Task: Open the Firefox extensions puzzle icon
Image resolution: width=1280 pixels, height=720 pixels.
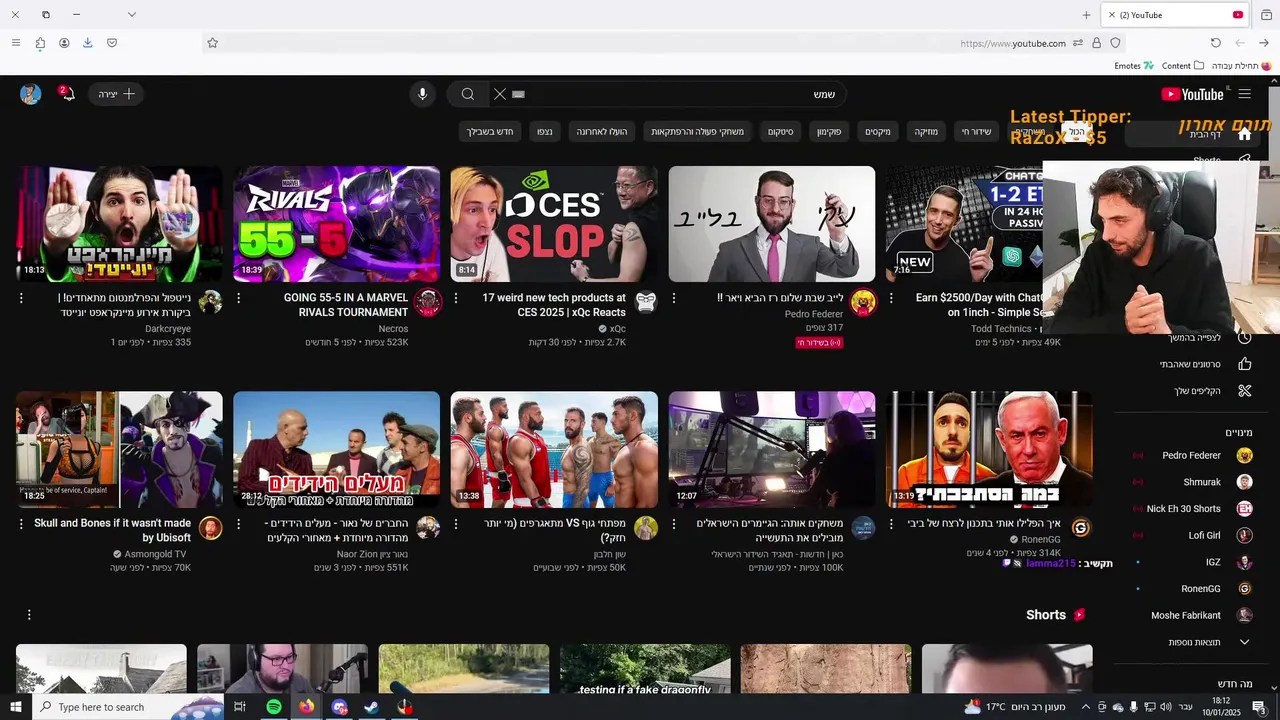Action: (40, 43)
